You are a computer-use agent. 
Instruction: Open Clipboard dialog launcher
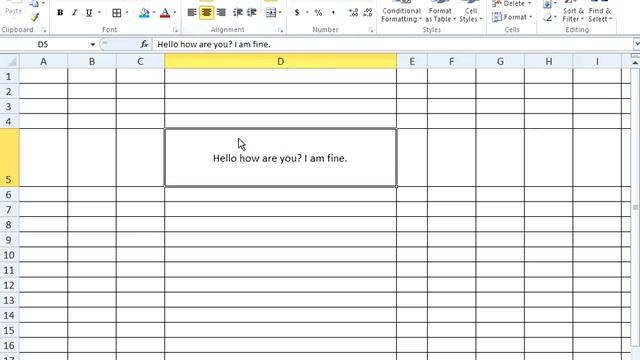(x=43, y=30)
